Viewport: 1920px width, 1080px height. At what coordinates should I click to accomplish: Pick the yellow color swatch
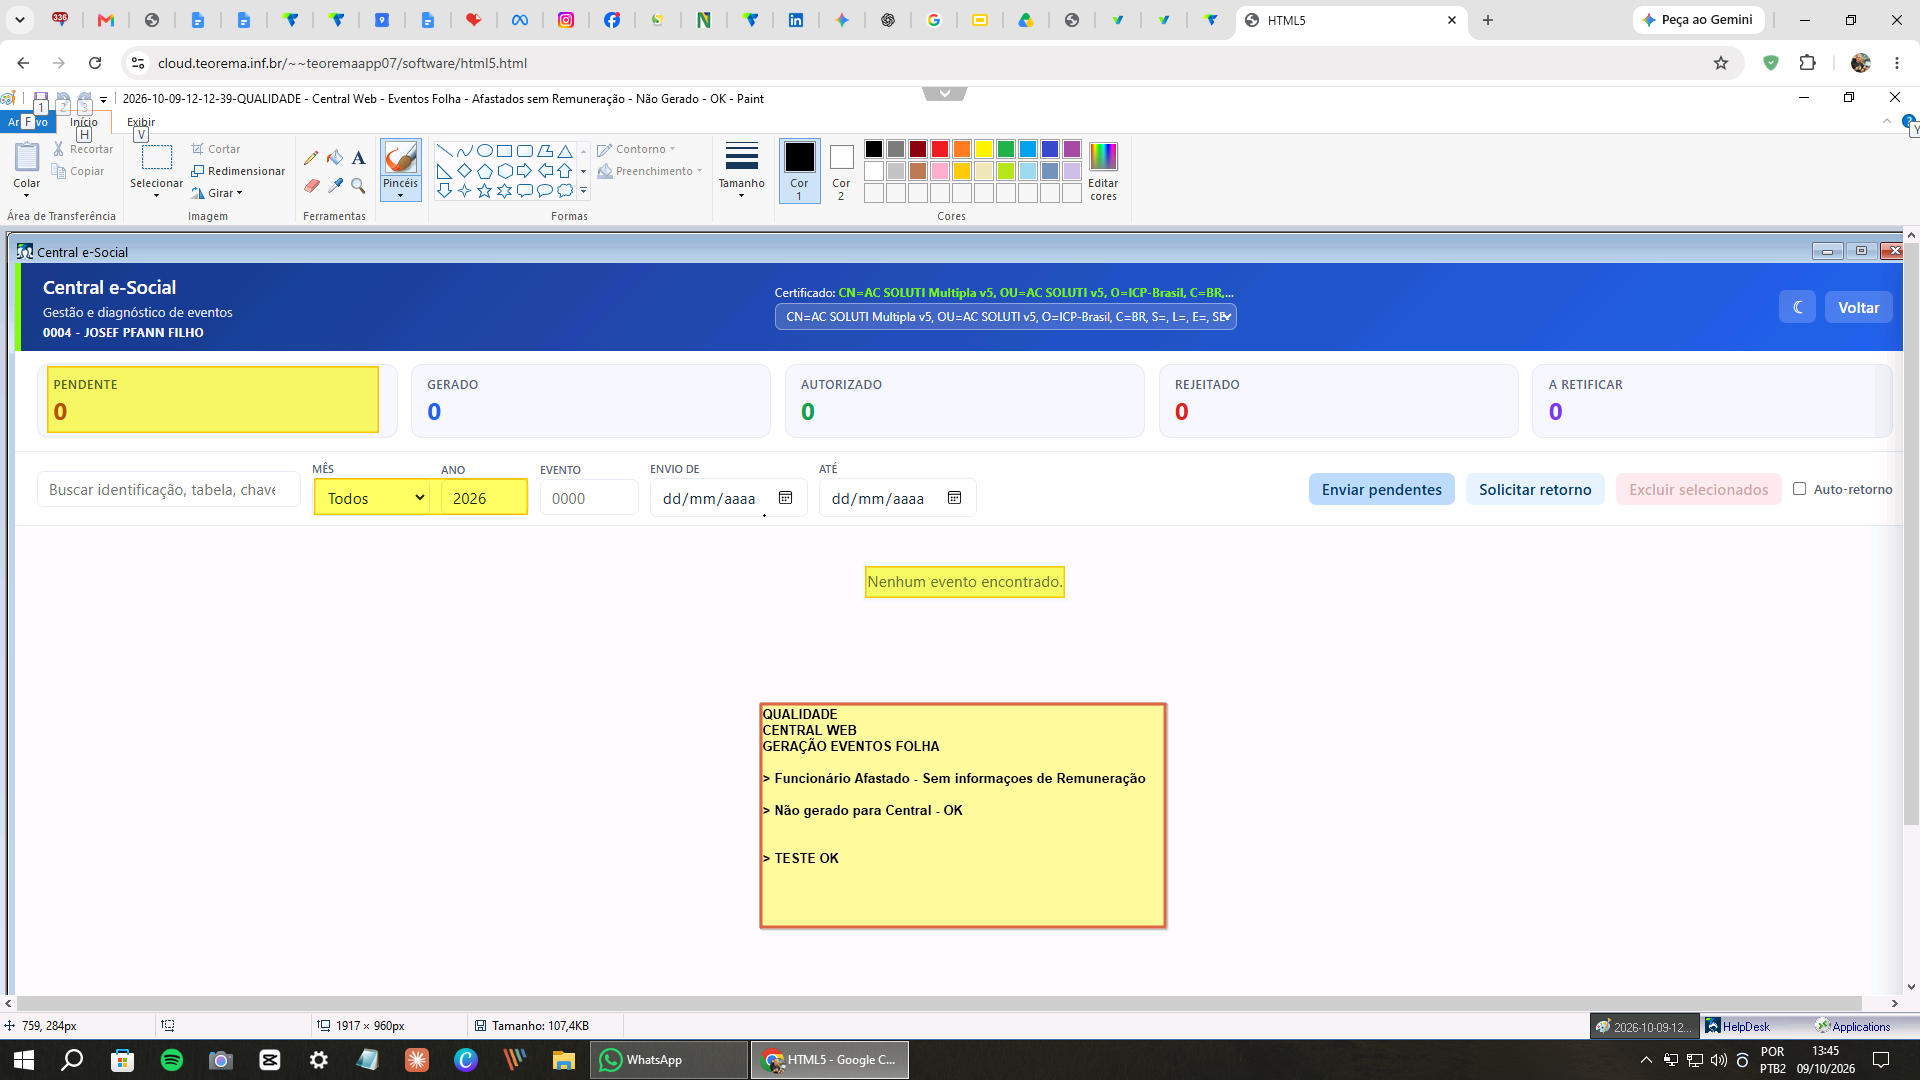[x=984, y=149]
